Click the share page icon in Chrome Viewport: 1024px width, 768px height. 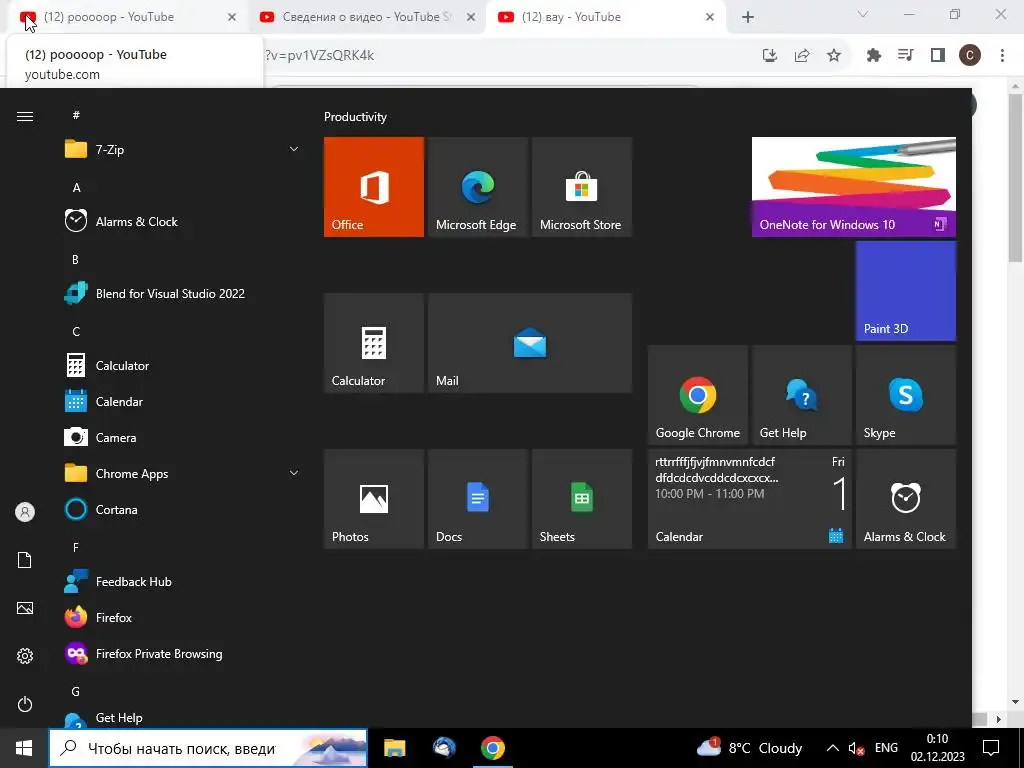tap(802, 56)
